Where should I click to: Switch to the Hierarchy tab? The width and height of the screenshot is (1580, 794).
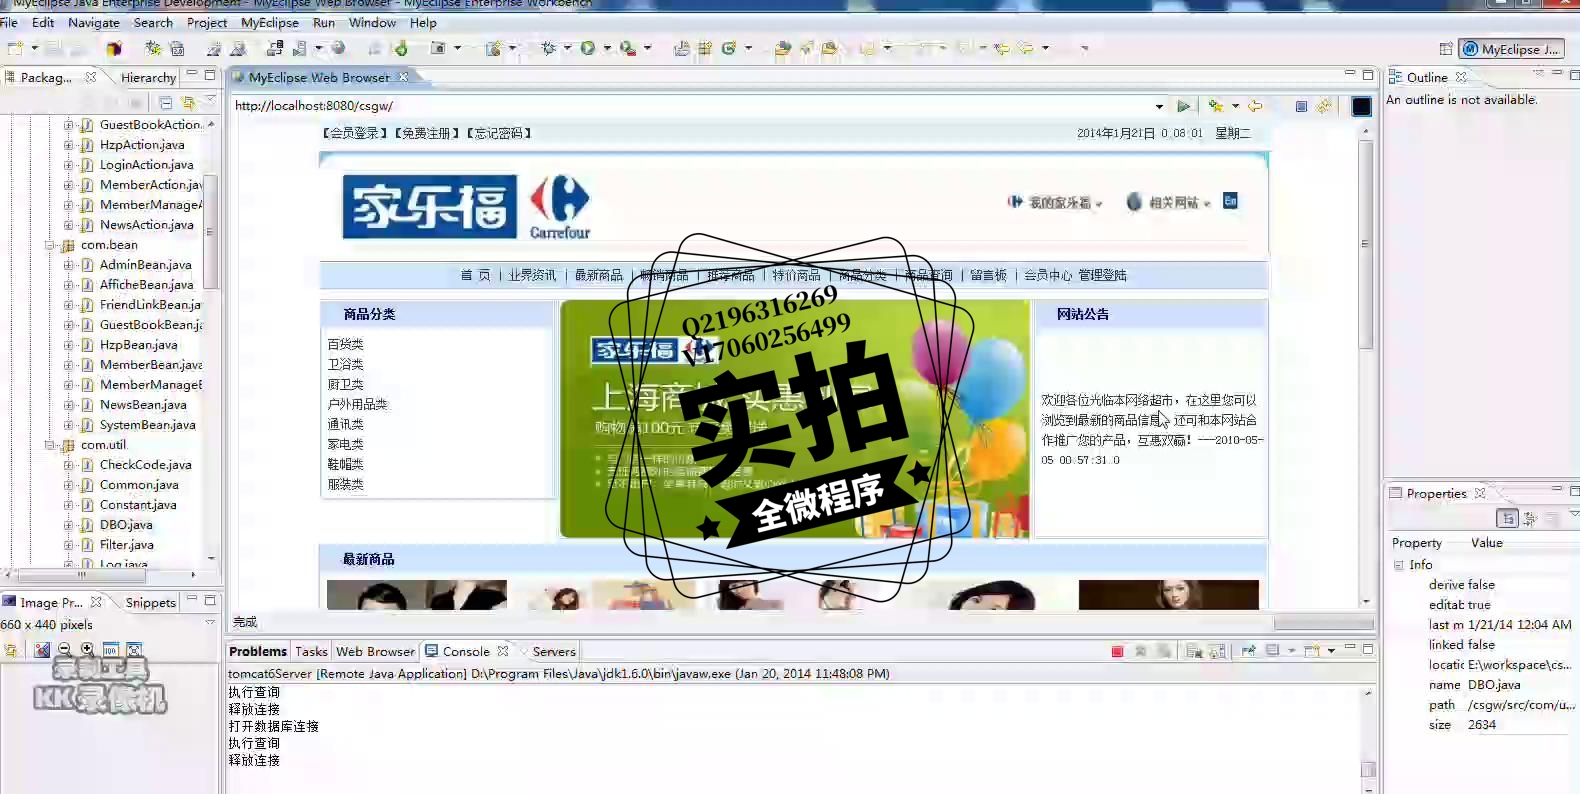click(148, 77)
